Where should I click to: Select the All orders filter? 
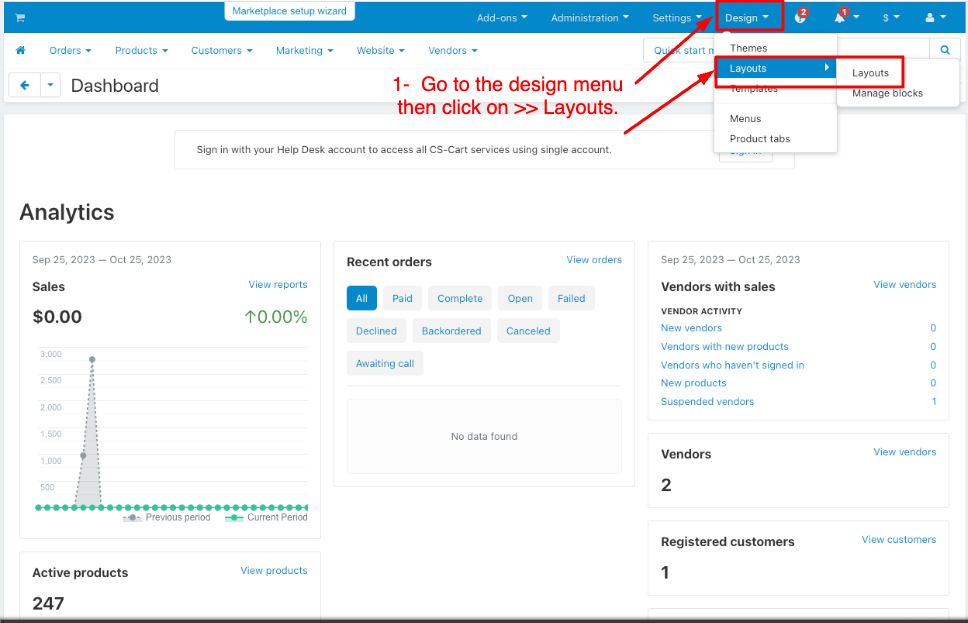point(362,298)
